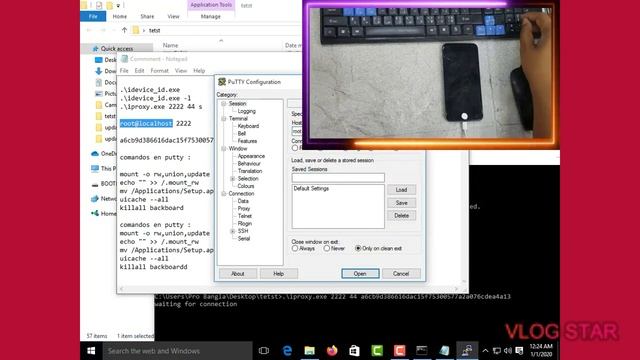Collapse the Connection category in PuTTY tree
Image resolution: width=640 pixels, height=360 pixels.
224,193
